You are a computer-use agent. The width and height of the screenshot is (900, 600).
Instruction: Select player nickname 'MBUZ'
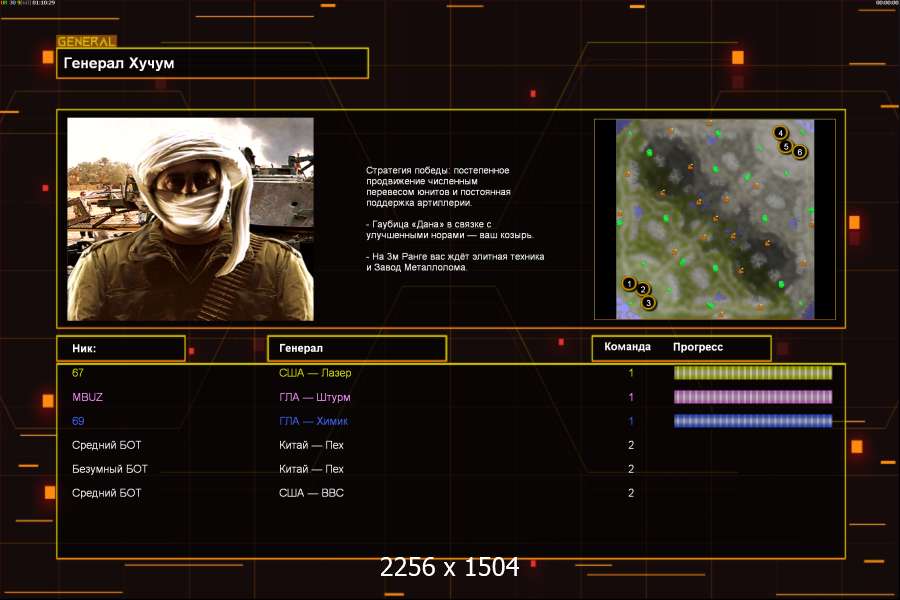[x=88, y=397]
